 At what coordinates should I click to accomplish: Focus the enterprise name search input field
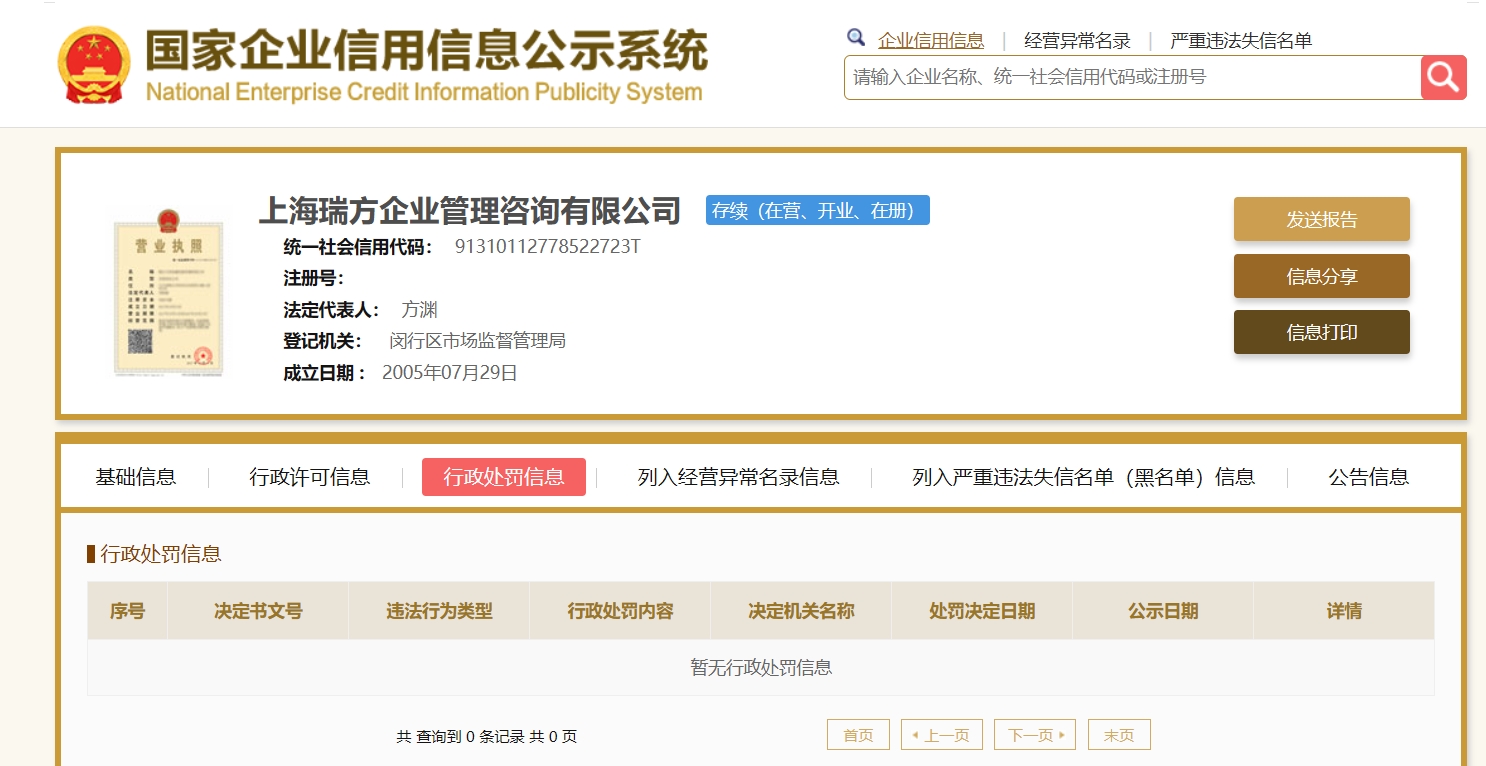click(1133, 77)
